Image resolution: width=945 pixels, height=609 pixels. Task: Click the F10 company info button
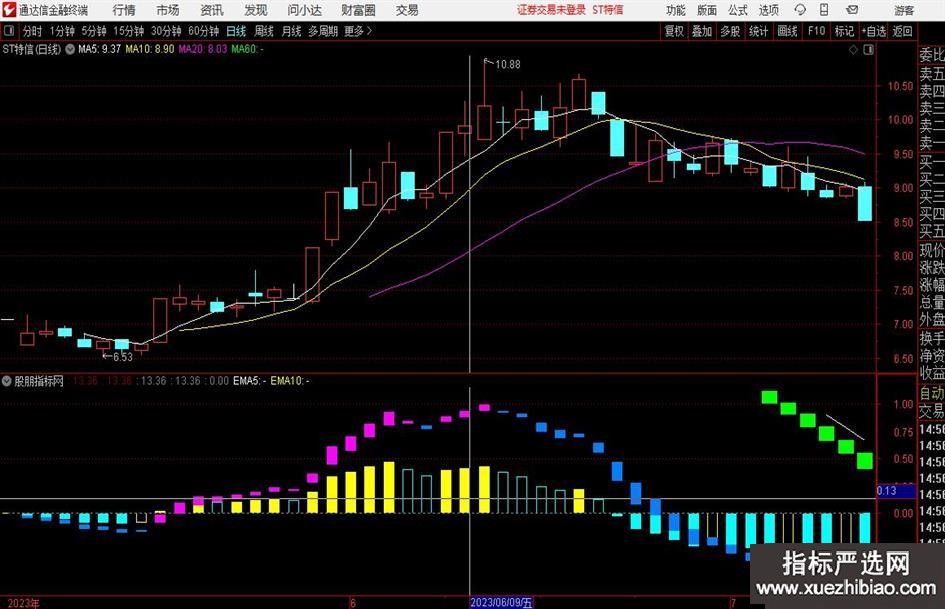tap(817, 31)
